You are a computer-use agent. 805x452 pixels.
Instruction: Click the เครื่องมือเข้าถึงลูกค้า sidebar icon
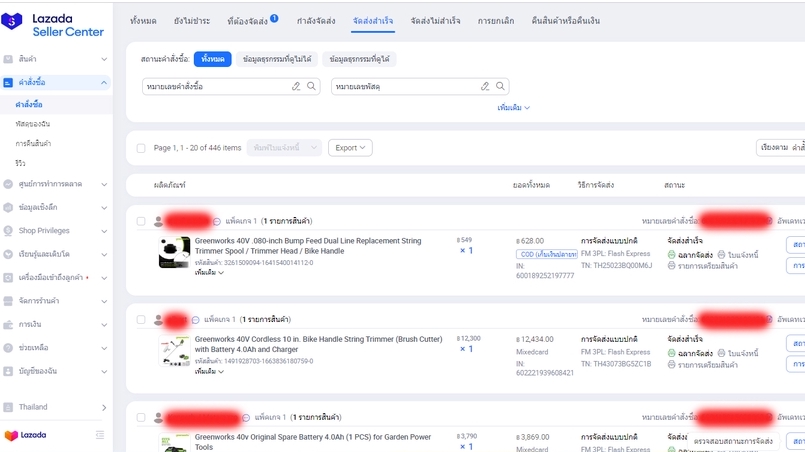pos(8,277)
